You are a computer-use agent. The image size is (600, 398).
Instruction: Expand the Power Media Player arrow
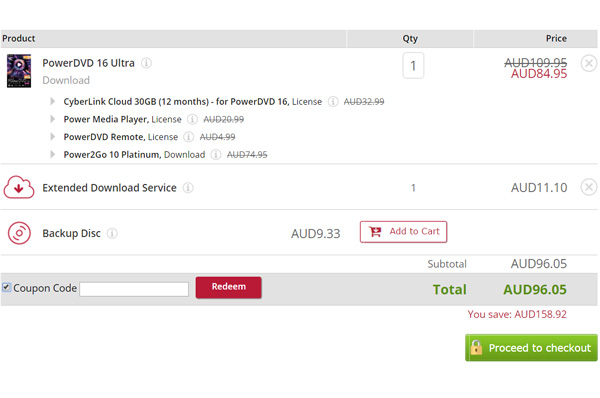click(52, 119)
